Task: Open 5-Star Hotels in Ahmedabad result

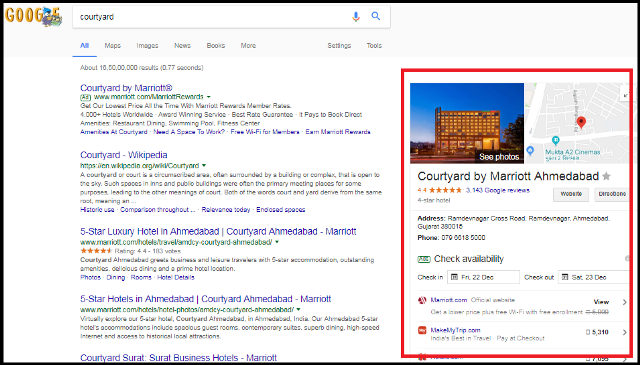Action: [x=206, y=299]
